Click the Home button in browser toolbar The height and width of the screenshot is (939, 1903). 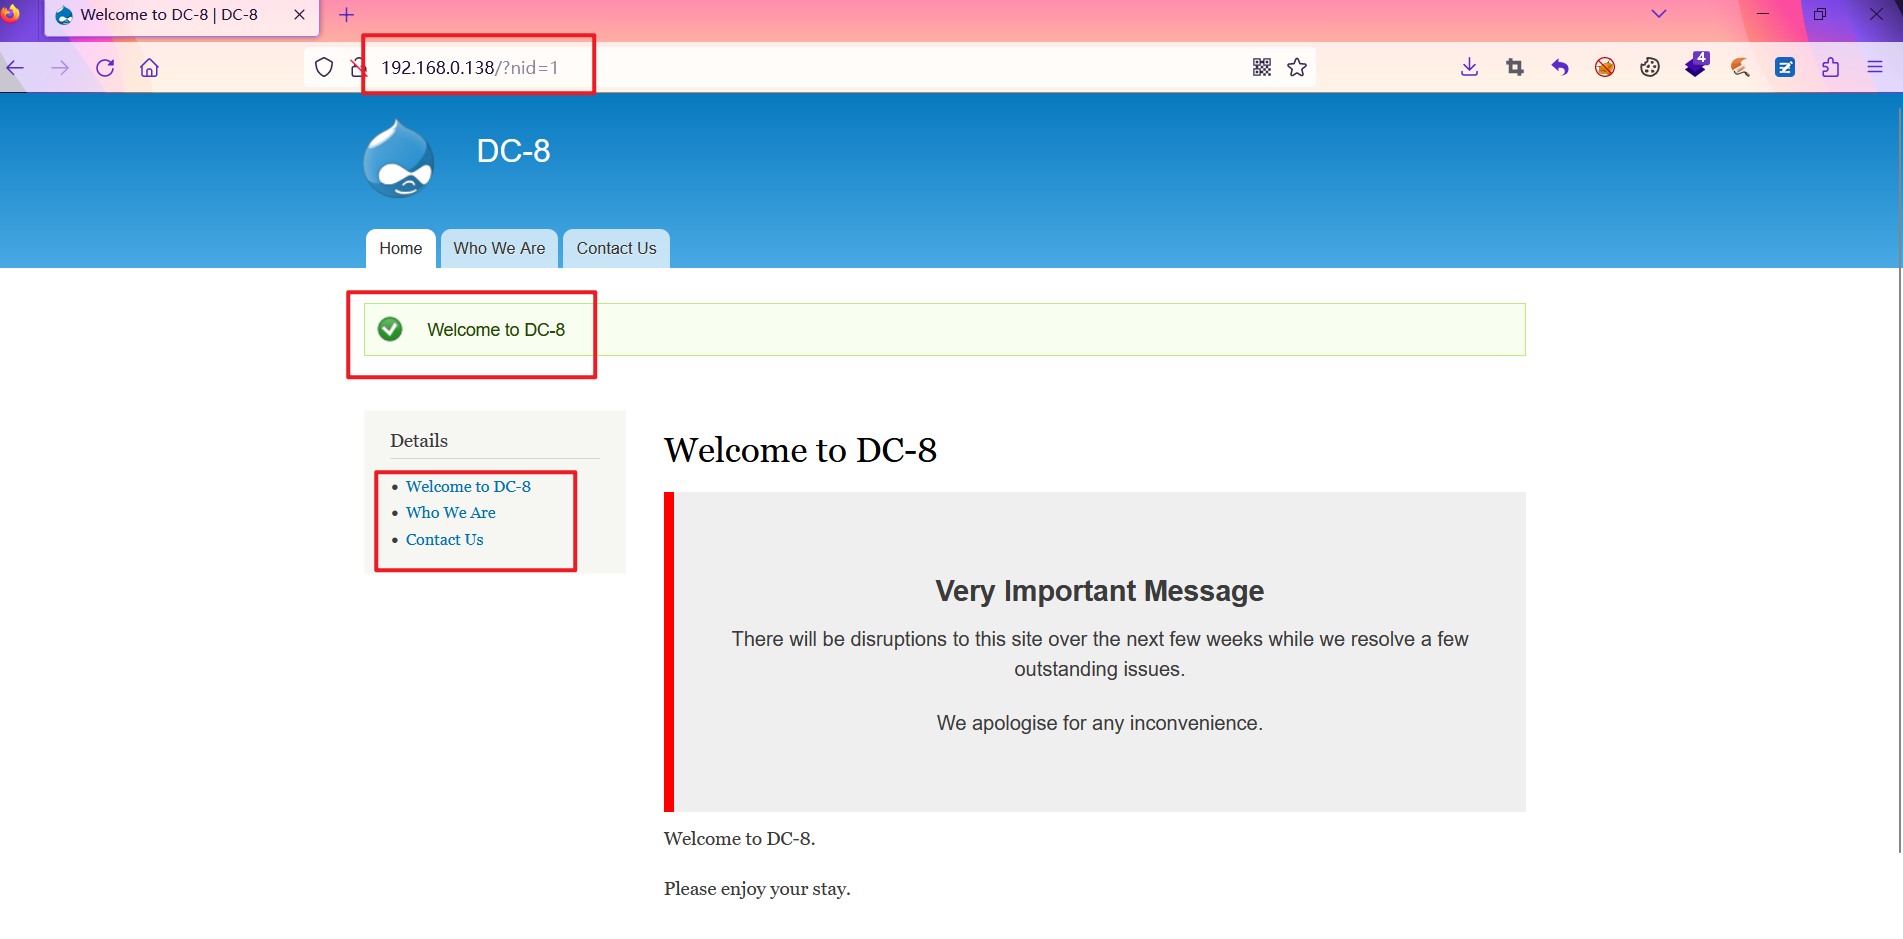[x=149, y=67]
